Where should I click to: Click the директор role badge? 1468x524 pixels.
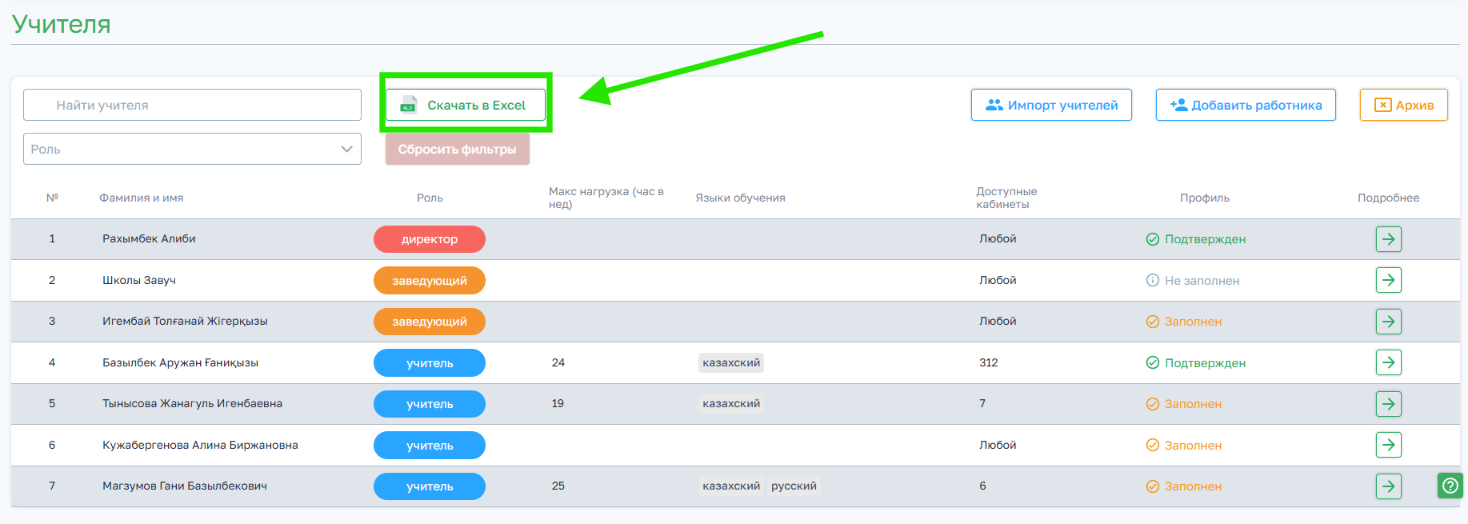429,239
